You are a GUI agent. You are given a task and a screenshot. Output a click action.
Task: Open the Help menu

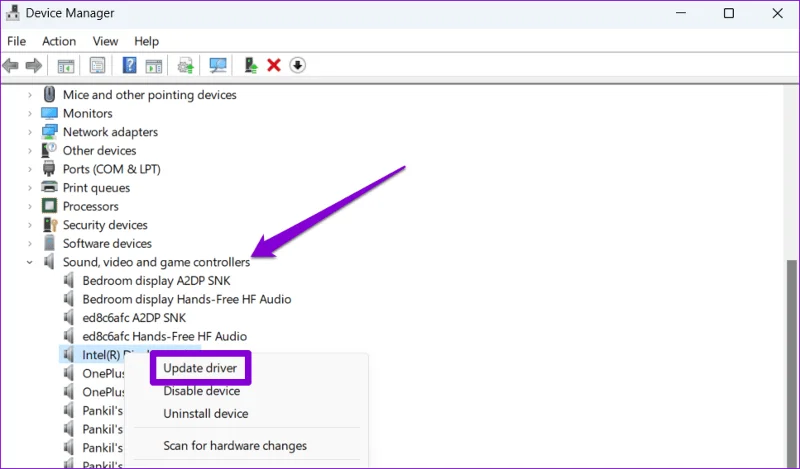pos(146,41)
